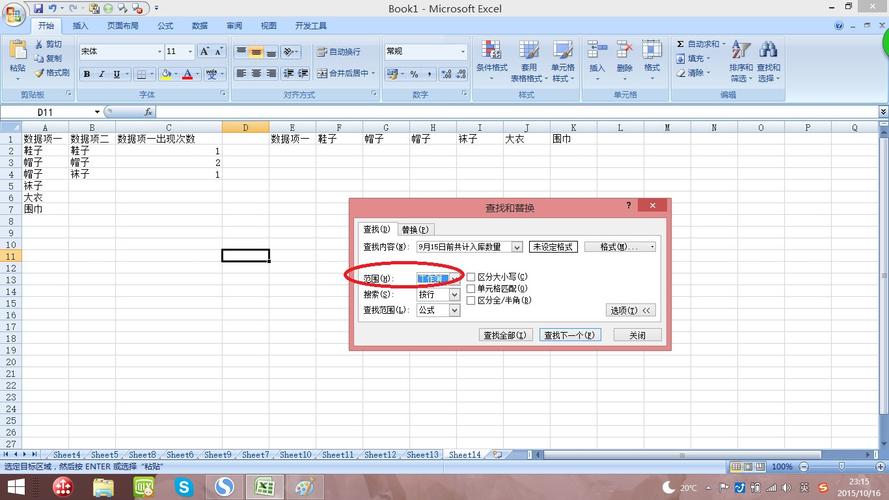Screen dimensions: 889x500
Task: Open Cell Styles (单元格样式)
Action: pos(563,61)
